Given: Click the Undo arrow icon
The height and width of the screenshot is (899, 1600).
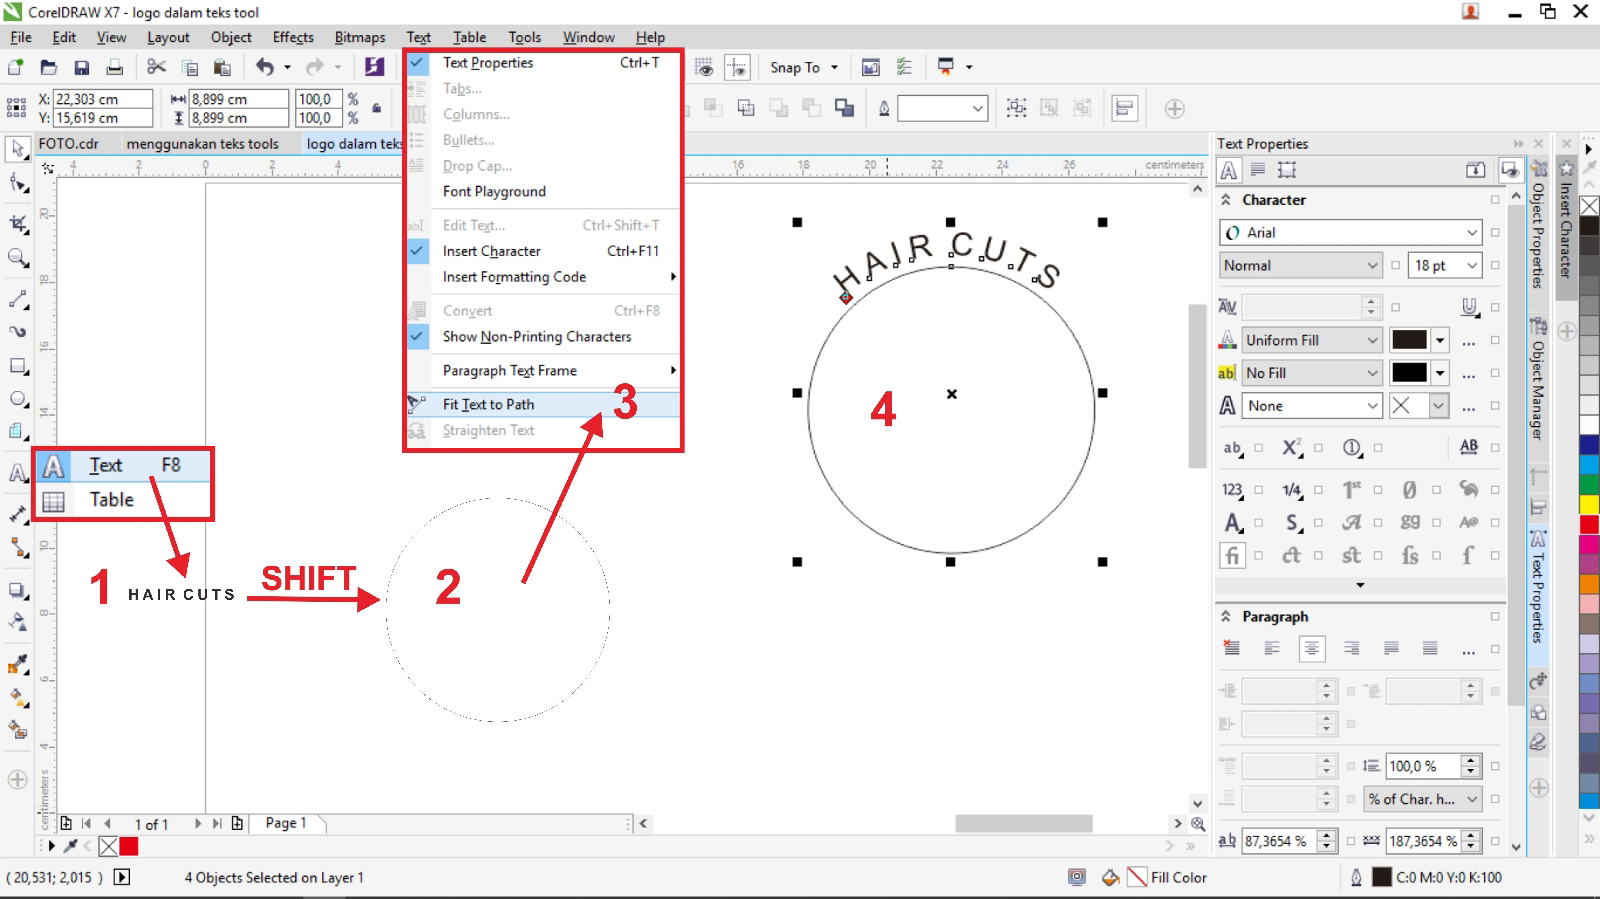Looking at the screenshot, I should [264, 67].
